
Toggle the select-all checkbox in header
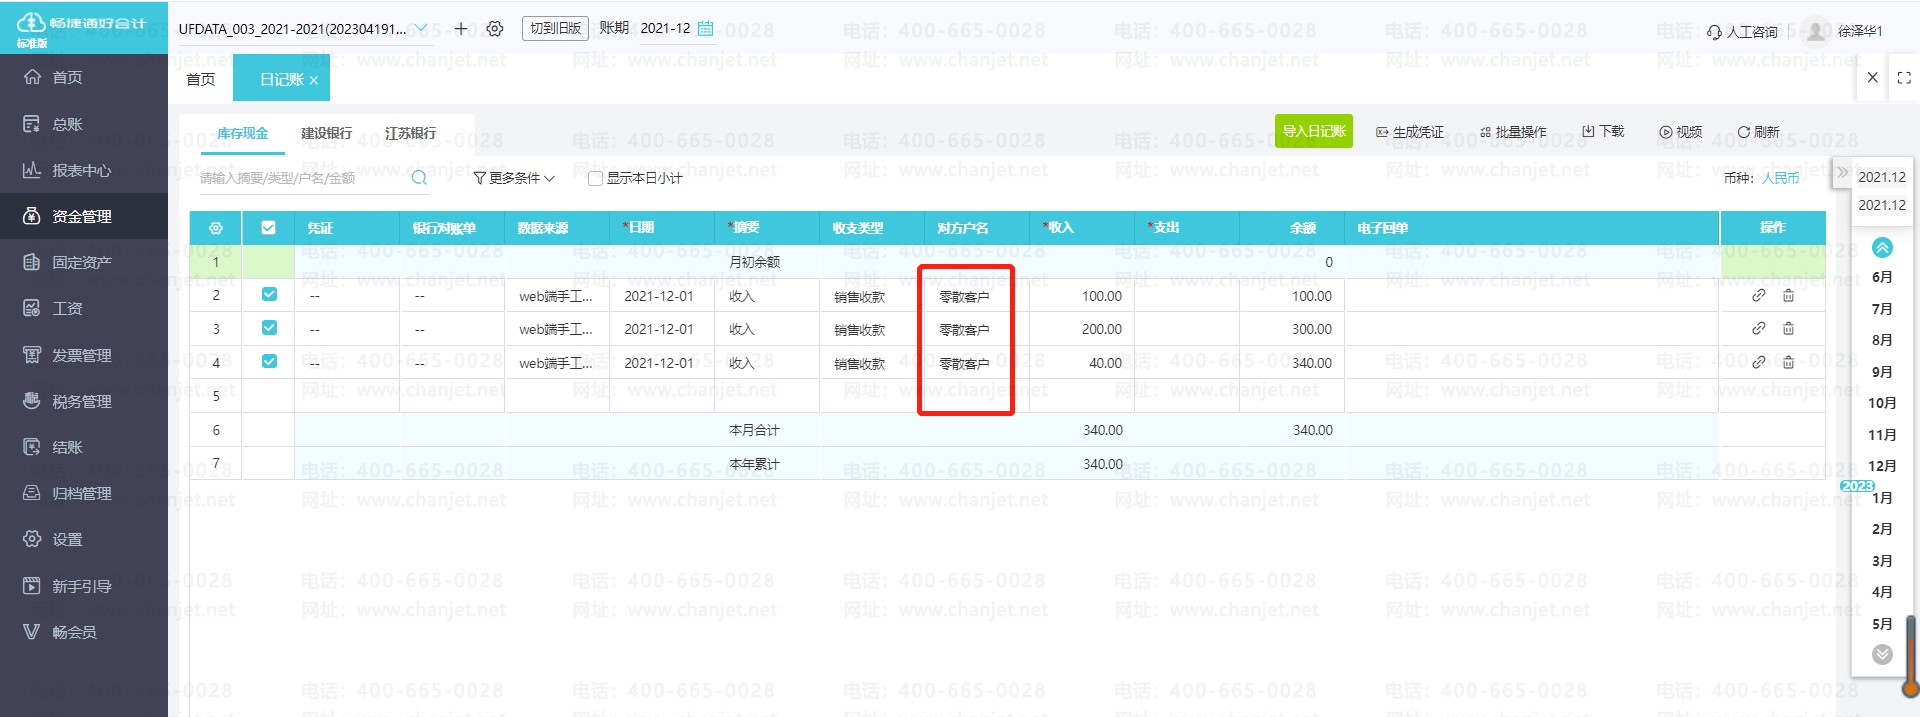(268, 228)
